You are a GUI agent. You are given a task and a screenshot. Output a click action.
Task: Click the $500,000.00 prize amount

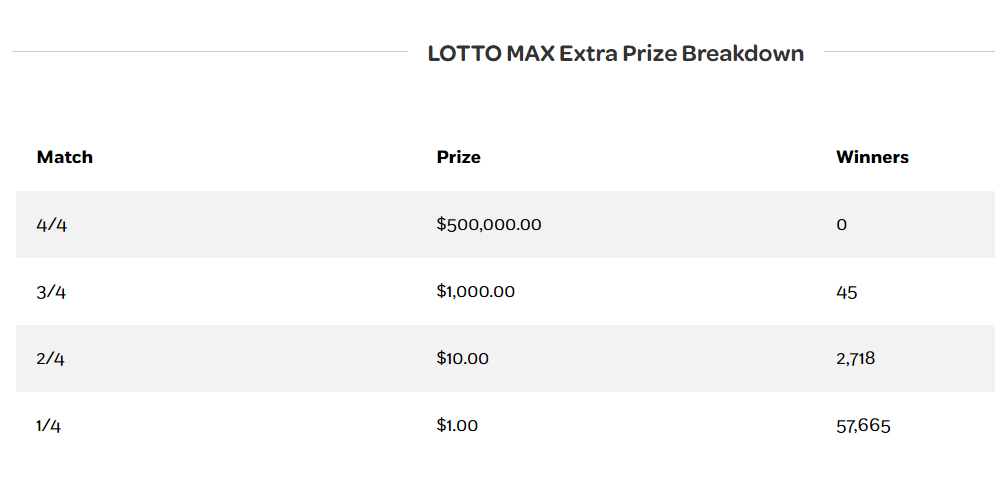[x=489, y=225]
